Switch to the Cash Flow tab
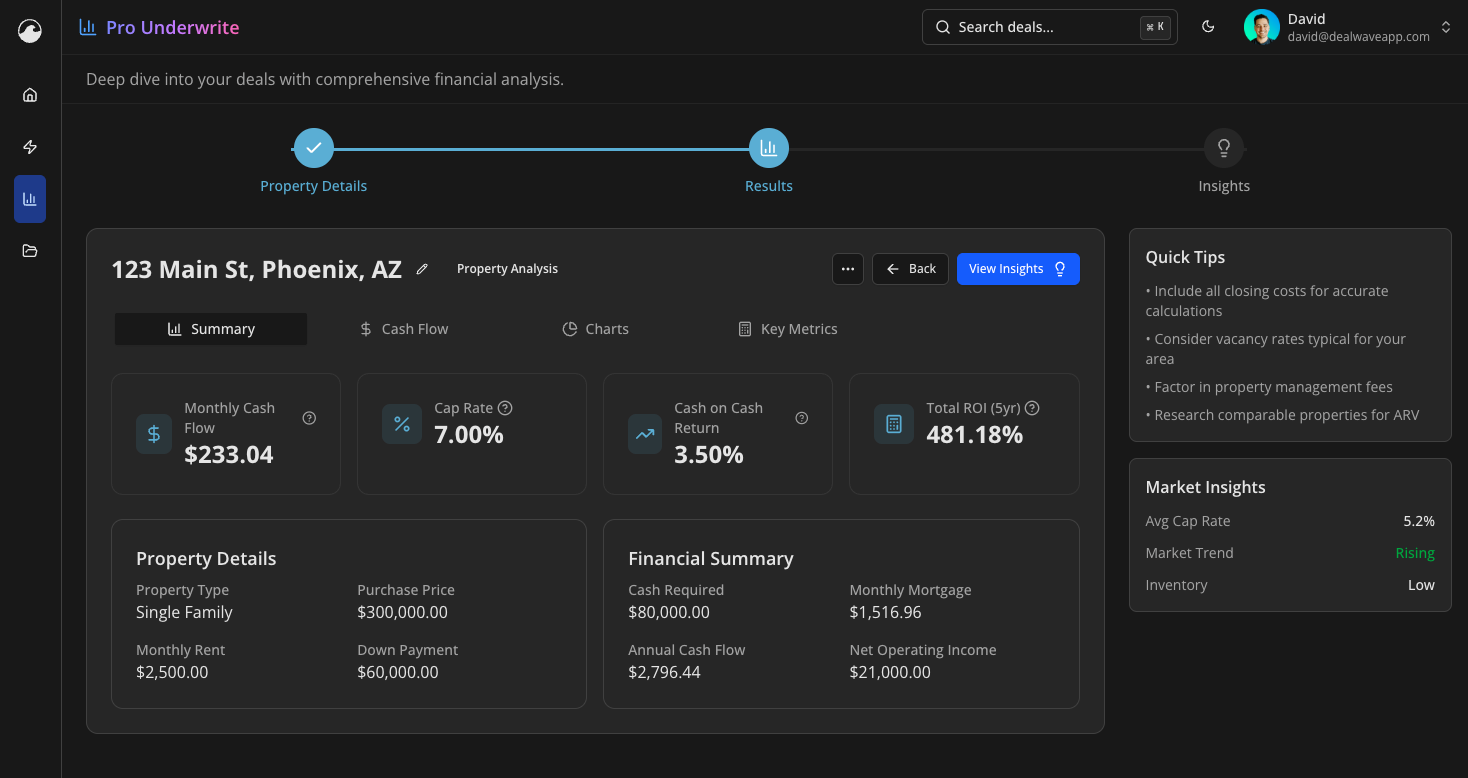1468x778 pixels. [403, 328]
